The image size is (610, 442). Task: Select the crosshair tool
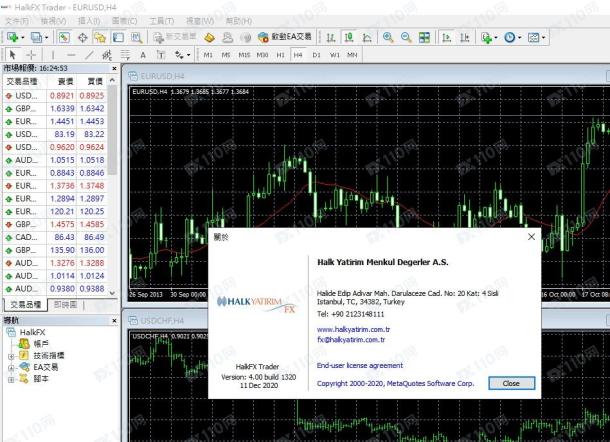pos(31,55)
